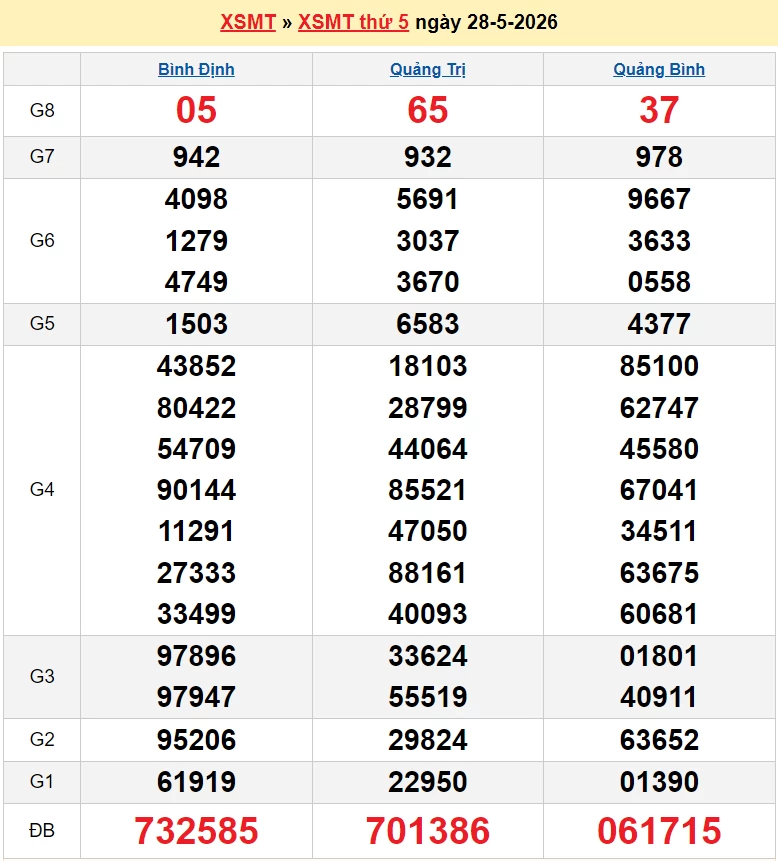
Task: Click the G3 result 55519
Action: pos(428,697)
